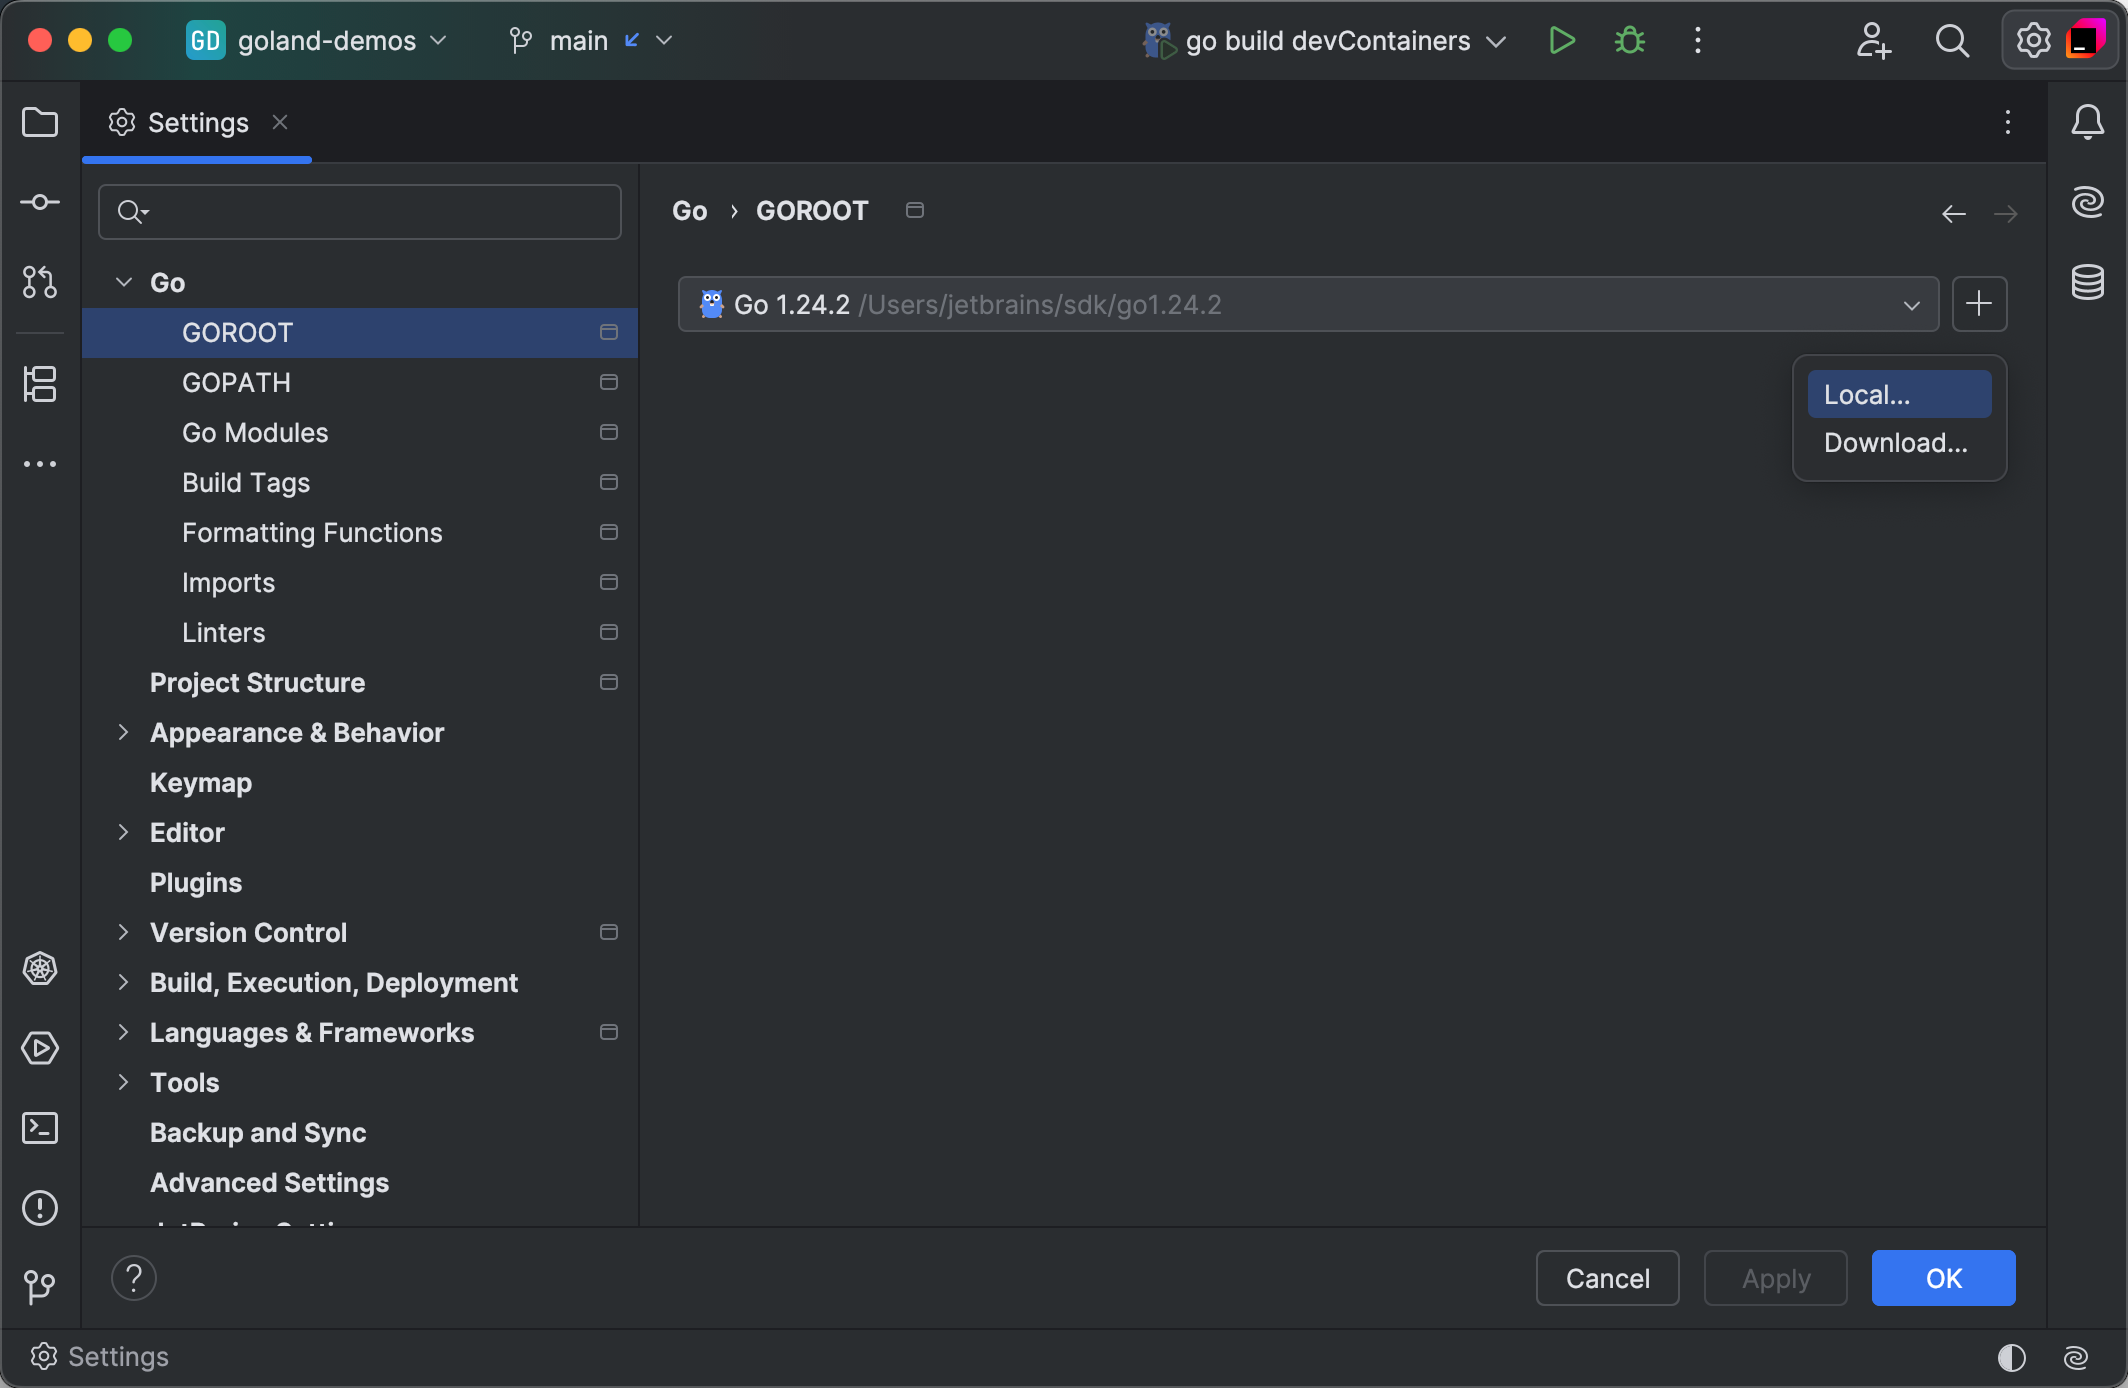Open the Kubernetes tool window icon

(x=40, y=968)
